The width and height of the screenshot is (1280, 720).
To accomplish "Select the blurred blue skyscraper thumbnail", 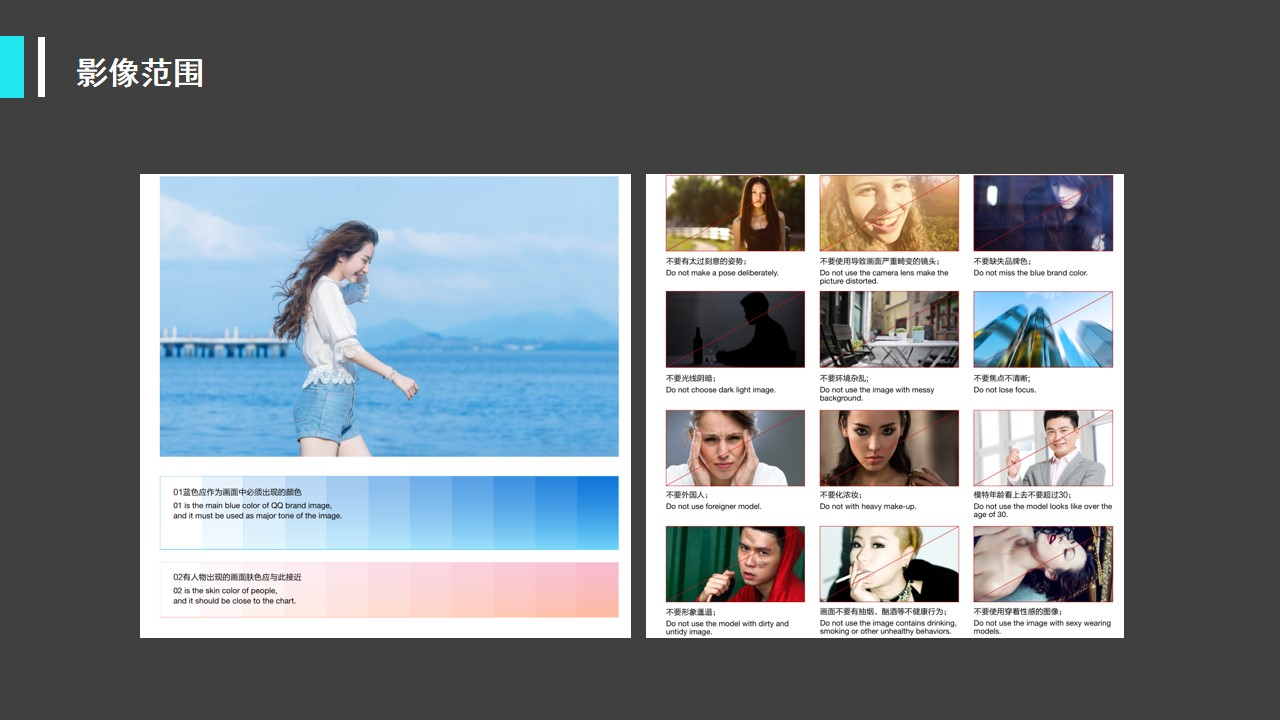I will coord(1043,329).
